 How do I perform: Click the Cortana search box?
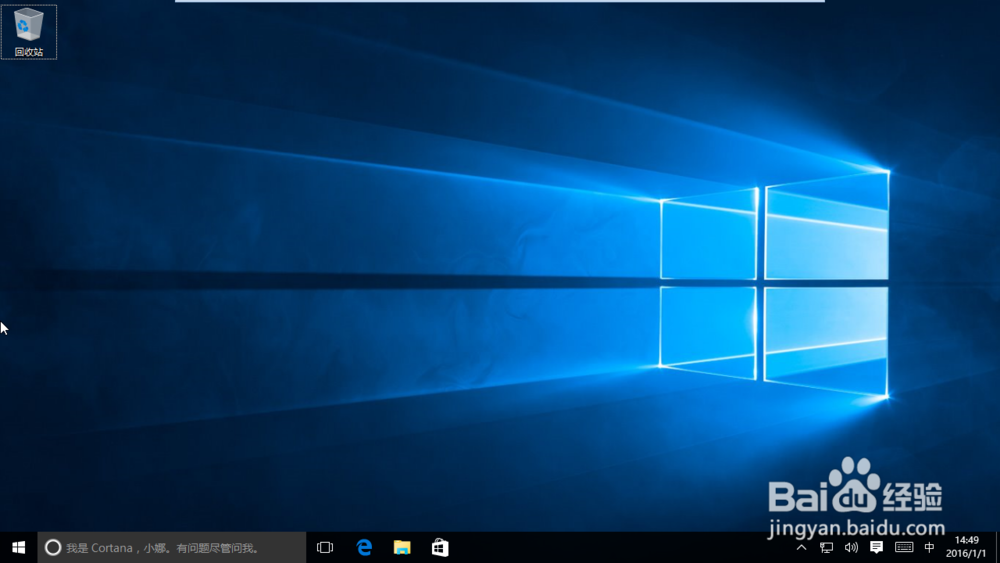tap(172, 548)
